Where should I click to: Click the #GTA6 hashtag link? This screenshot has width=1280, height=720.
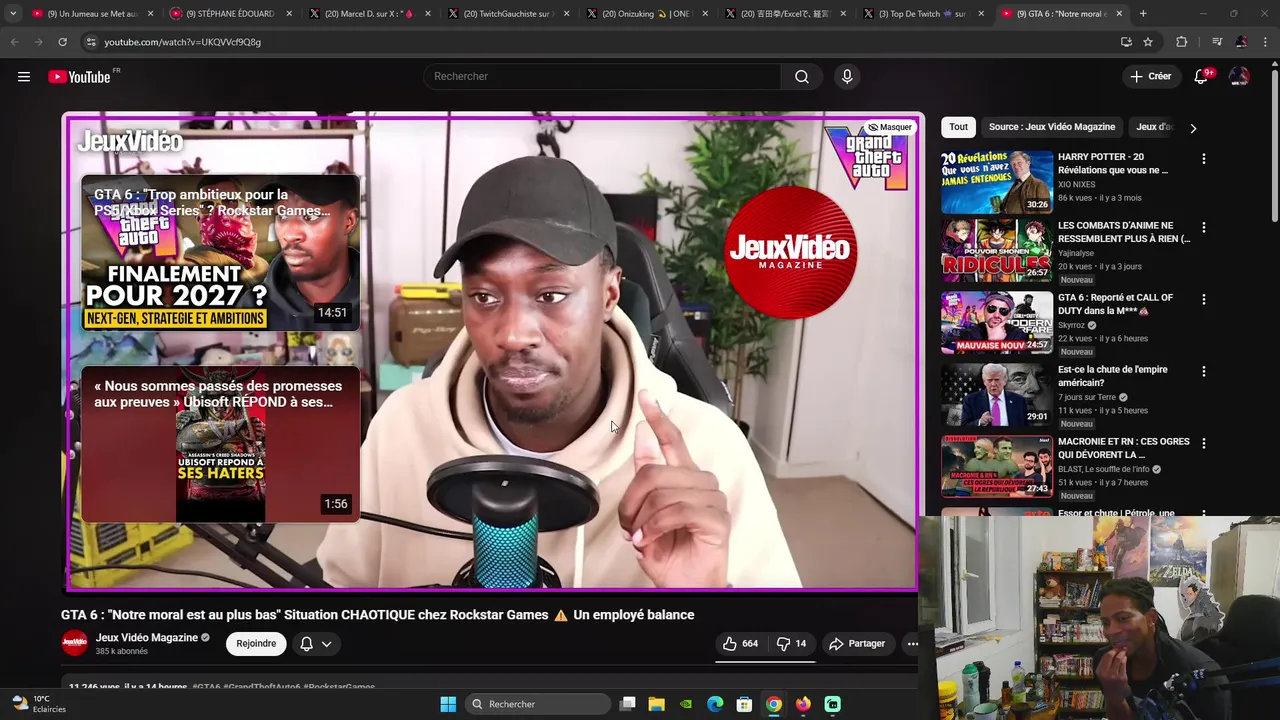pyautogui.click(x=206, y=688)
